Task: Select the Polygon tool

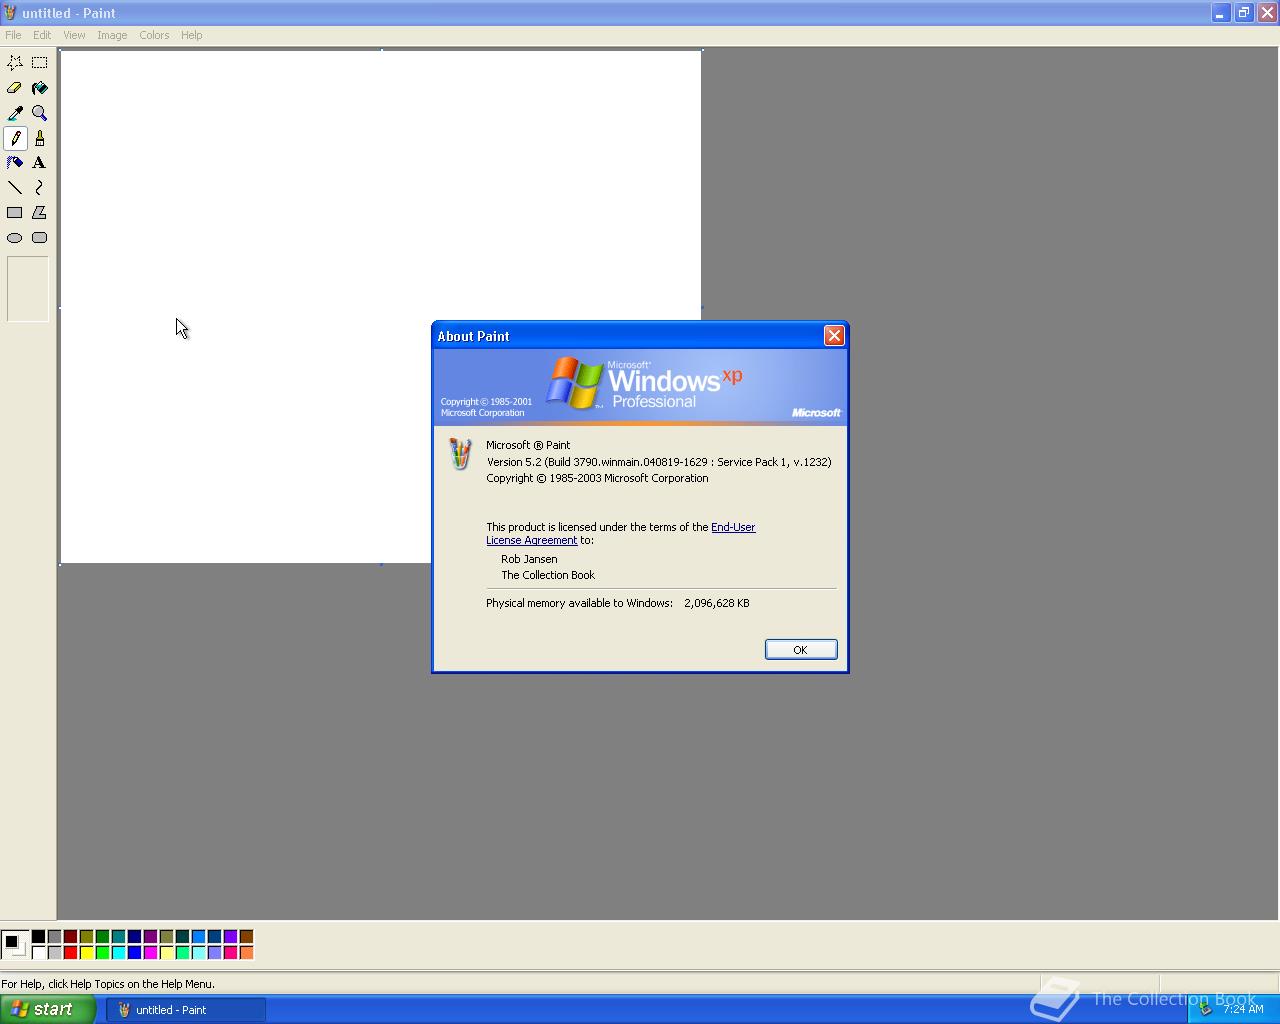Action: point(40,213)
